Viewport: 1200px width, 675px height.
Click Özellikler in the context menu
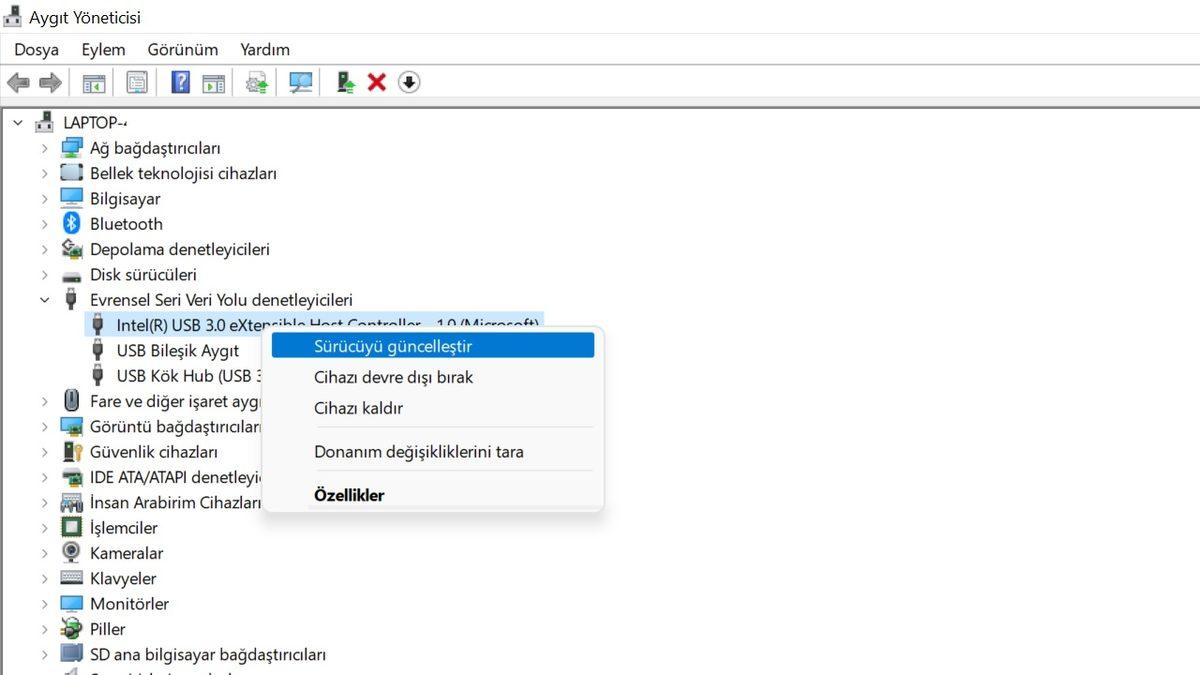[x=349, y=494]
